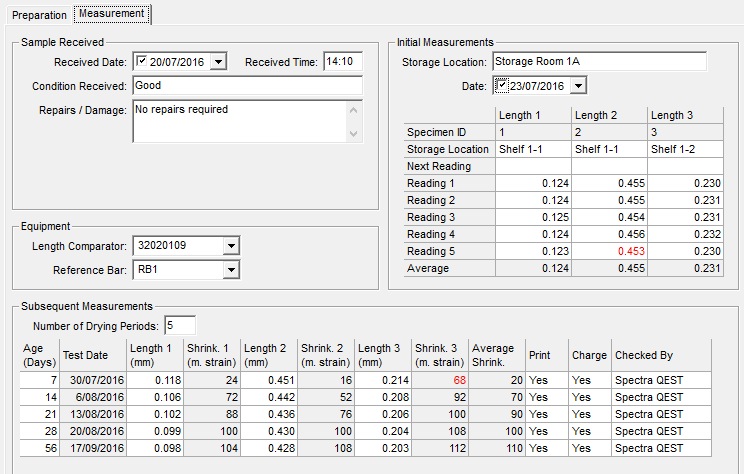Select the Measurement tab
This screenshot has height=474, width=744.
tap(111, 15)
